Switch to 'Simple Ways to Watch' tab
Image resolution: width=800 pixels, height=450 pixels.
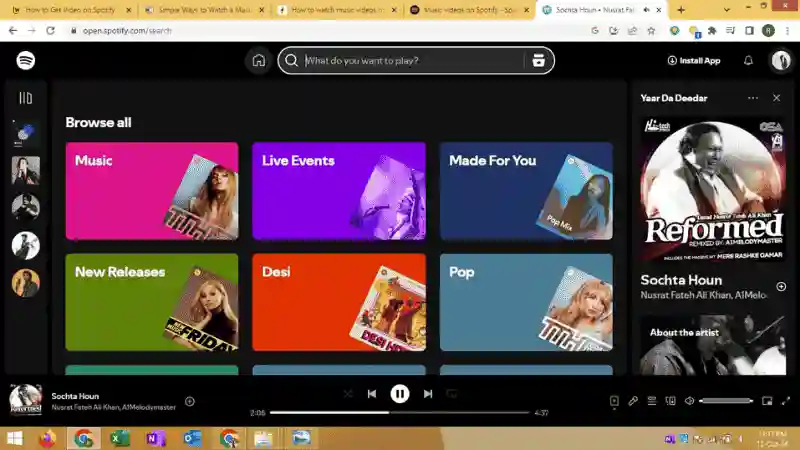coord(204,10)
